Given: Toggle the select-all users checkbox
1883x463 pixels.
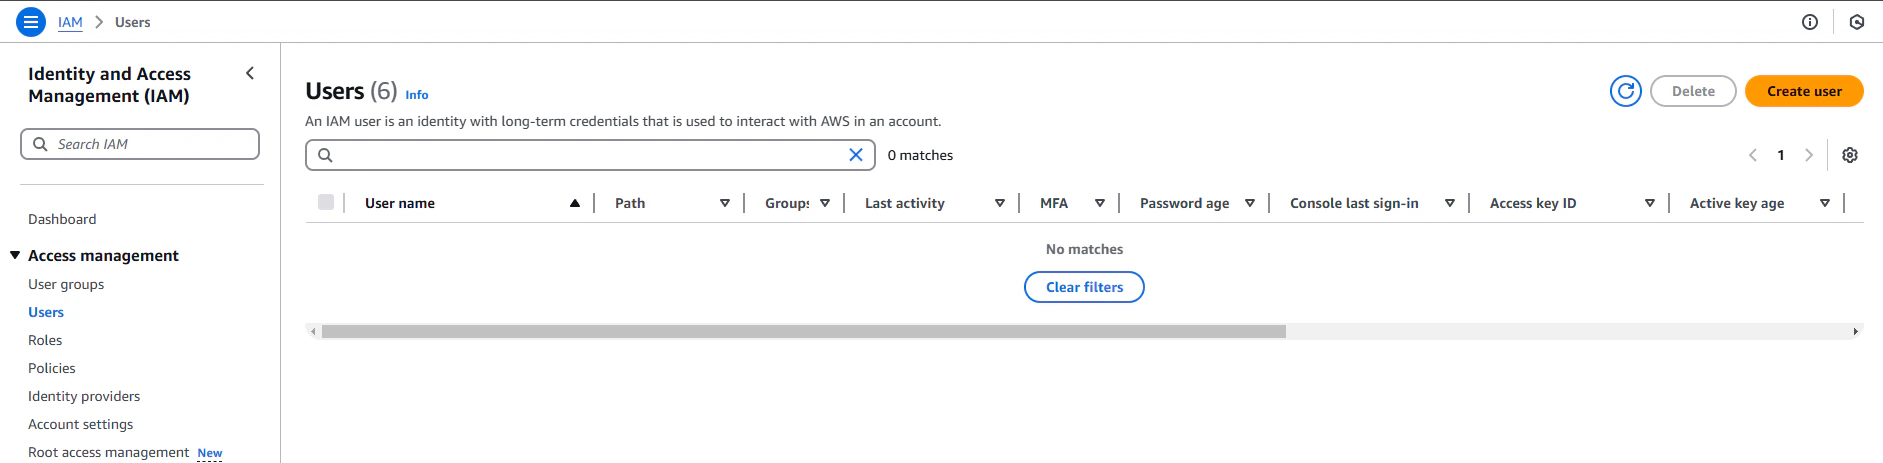Looking at the screenshot, I should [x=326, y=202].
